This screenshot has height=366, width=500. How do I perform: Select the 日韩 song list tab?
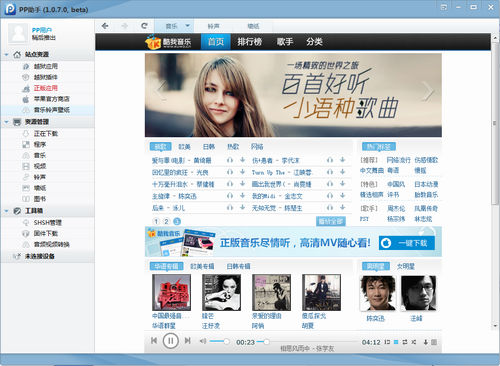pyautogui.click(x=209, y=147)
